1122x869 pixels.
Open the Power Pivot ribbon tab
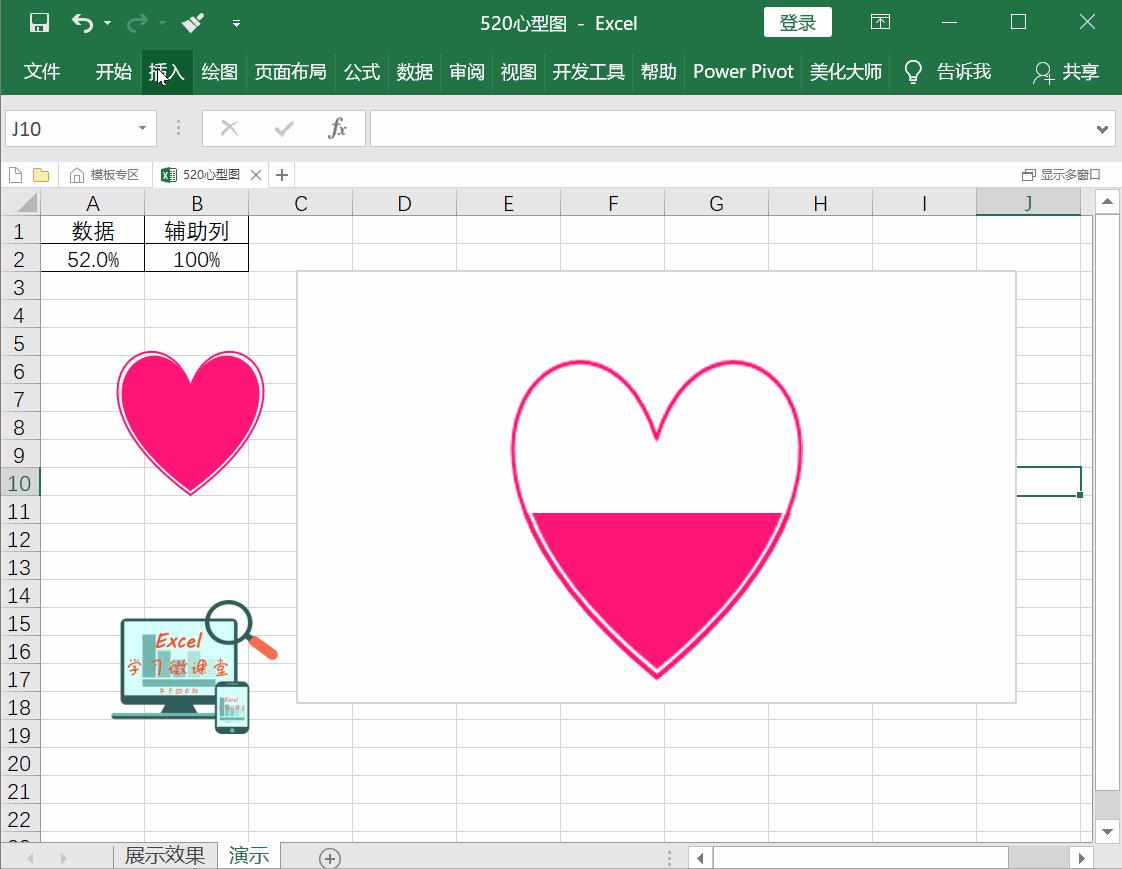(x=743, y=71)
